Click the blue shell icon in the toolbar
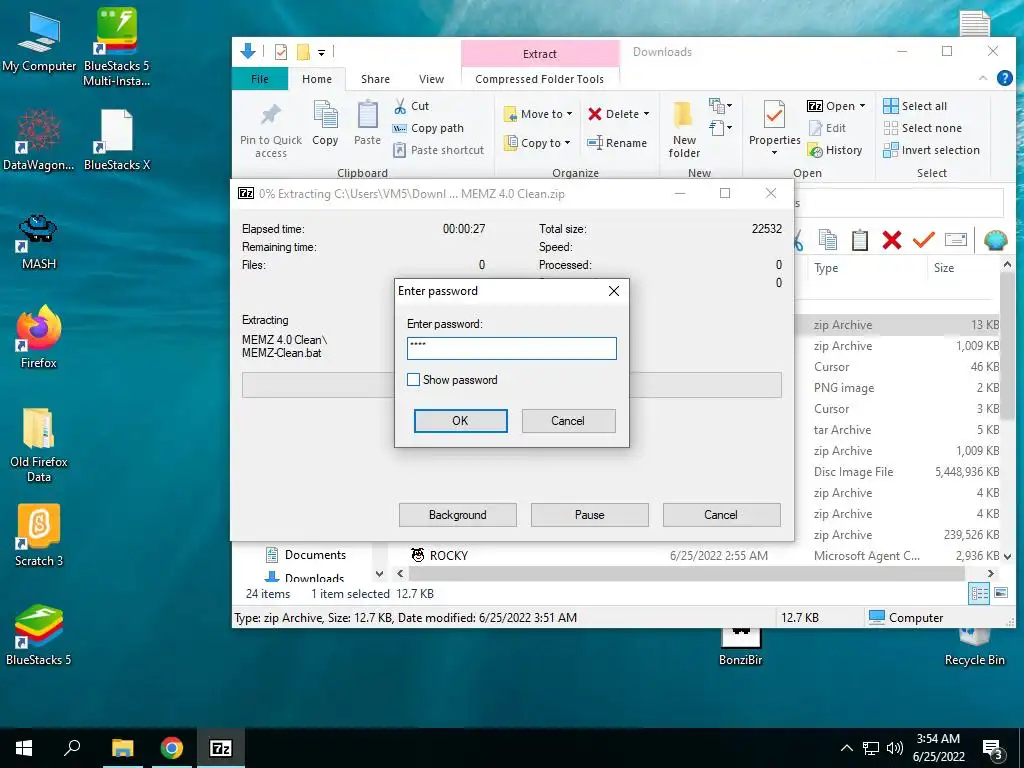Screen dimensions: 1024x768 [995, 240]
